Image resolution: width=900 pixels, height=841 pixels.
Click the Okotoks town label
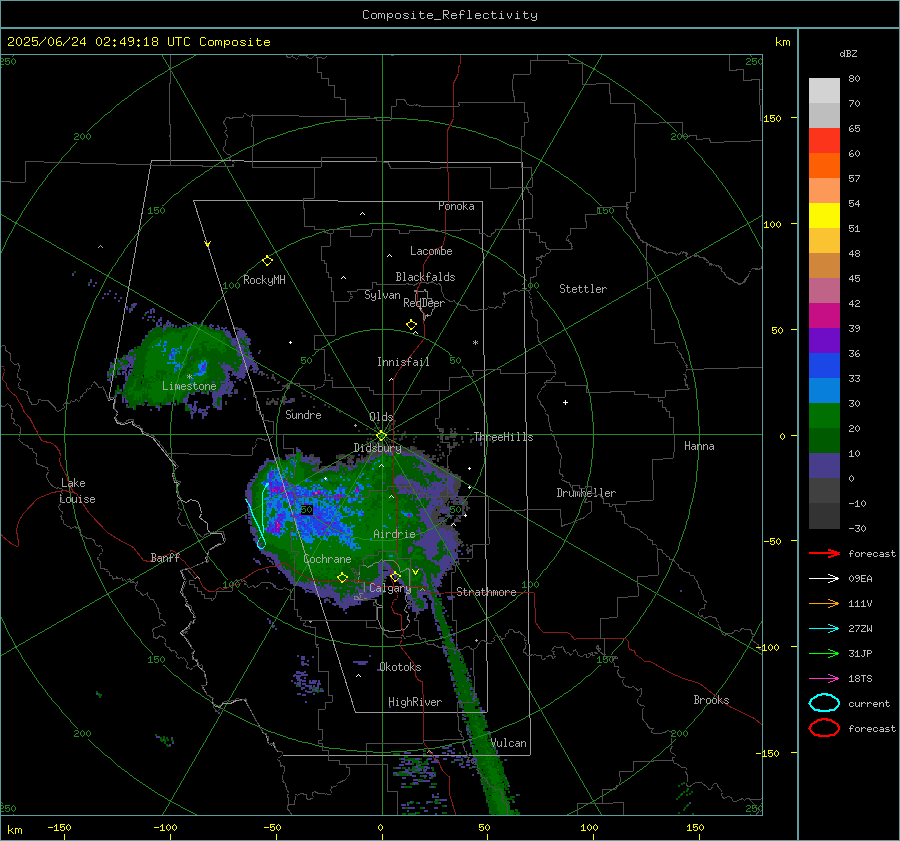[400, 666]
